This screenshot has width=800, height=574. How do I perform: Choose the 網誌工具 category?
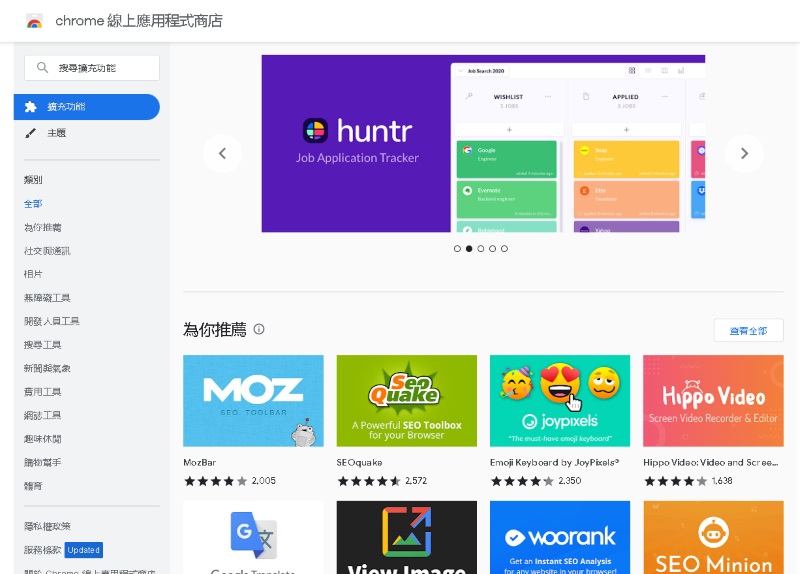42,415
